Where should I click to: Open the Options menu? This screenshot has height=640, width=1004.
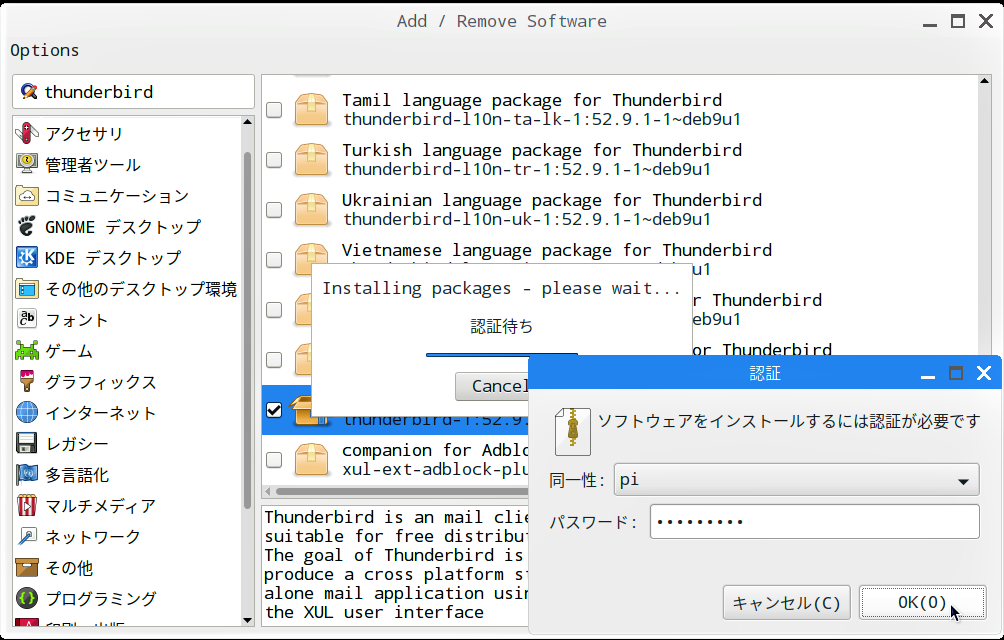tap(45, 50)
